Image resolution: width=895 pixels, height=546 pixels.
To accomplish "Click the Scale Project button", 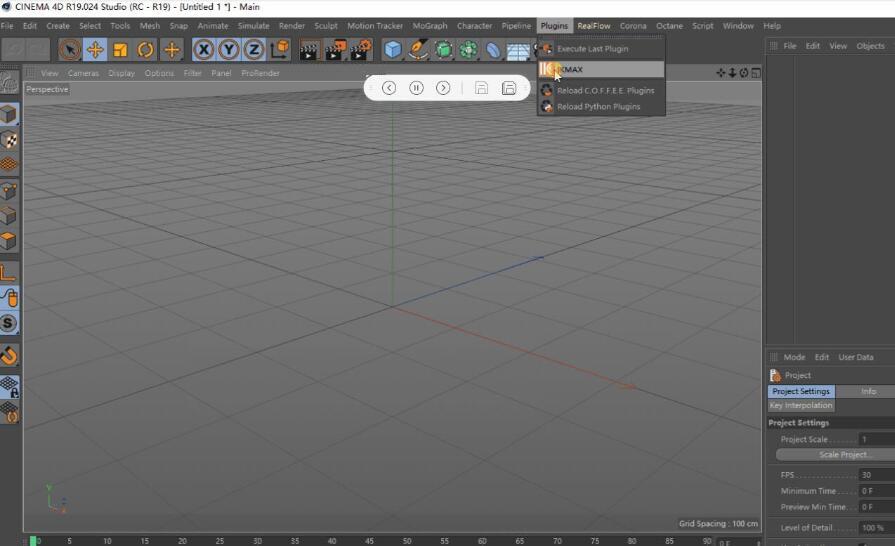I will [836, 455].
